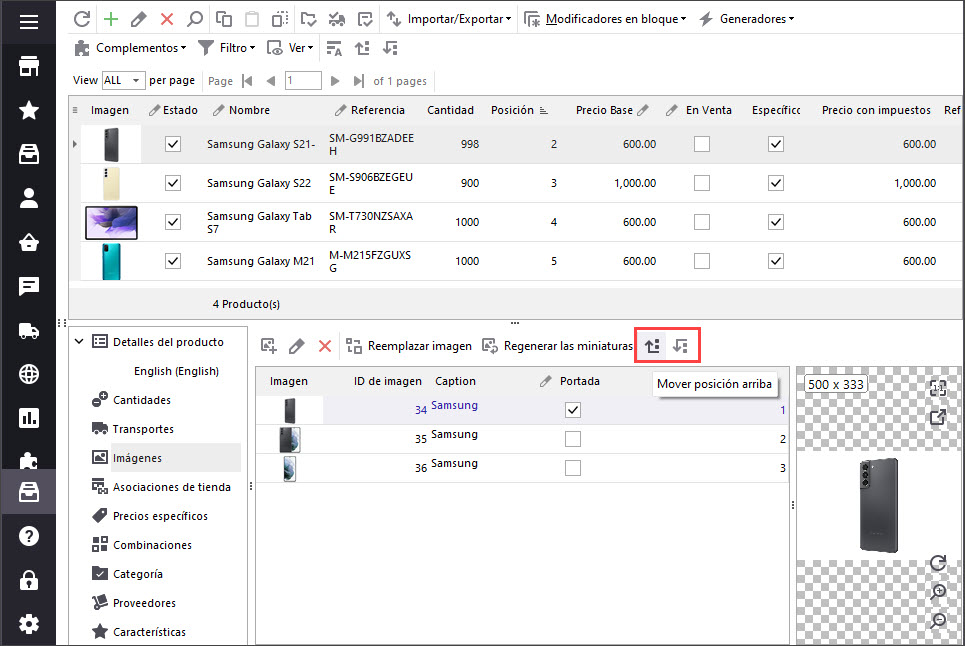The height and width of the screenshot is (646, 965).
Task: Expand the Samsung Galaxy S21 row arrow
Action: (74, 144)
